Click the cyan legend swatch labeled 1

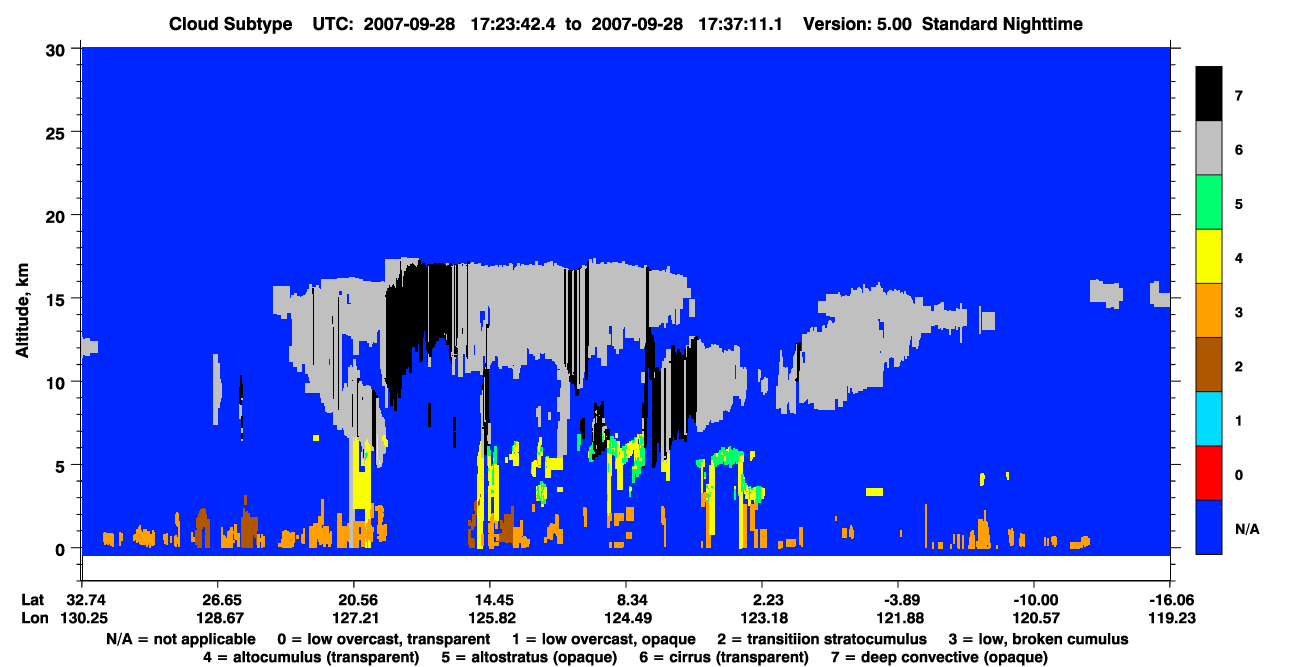coord(1209,419)
